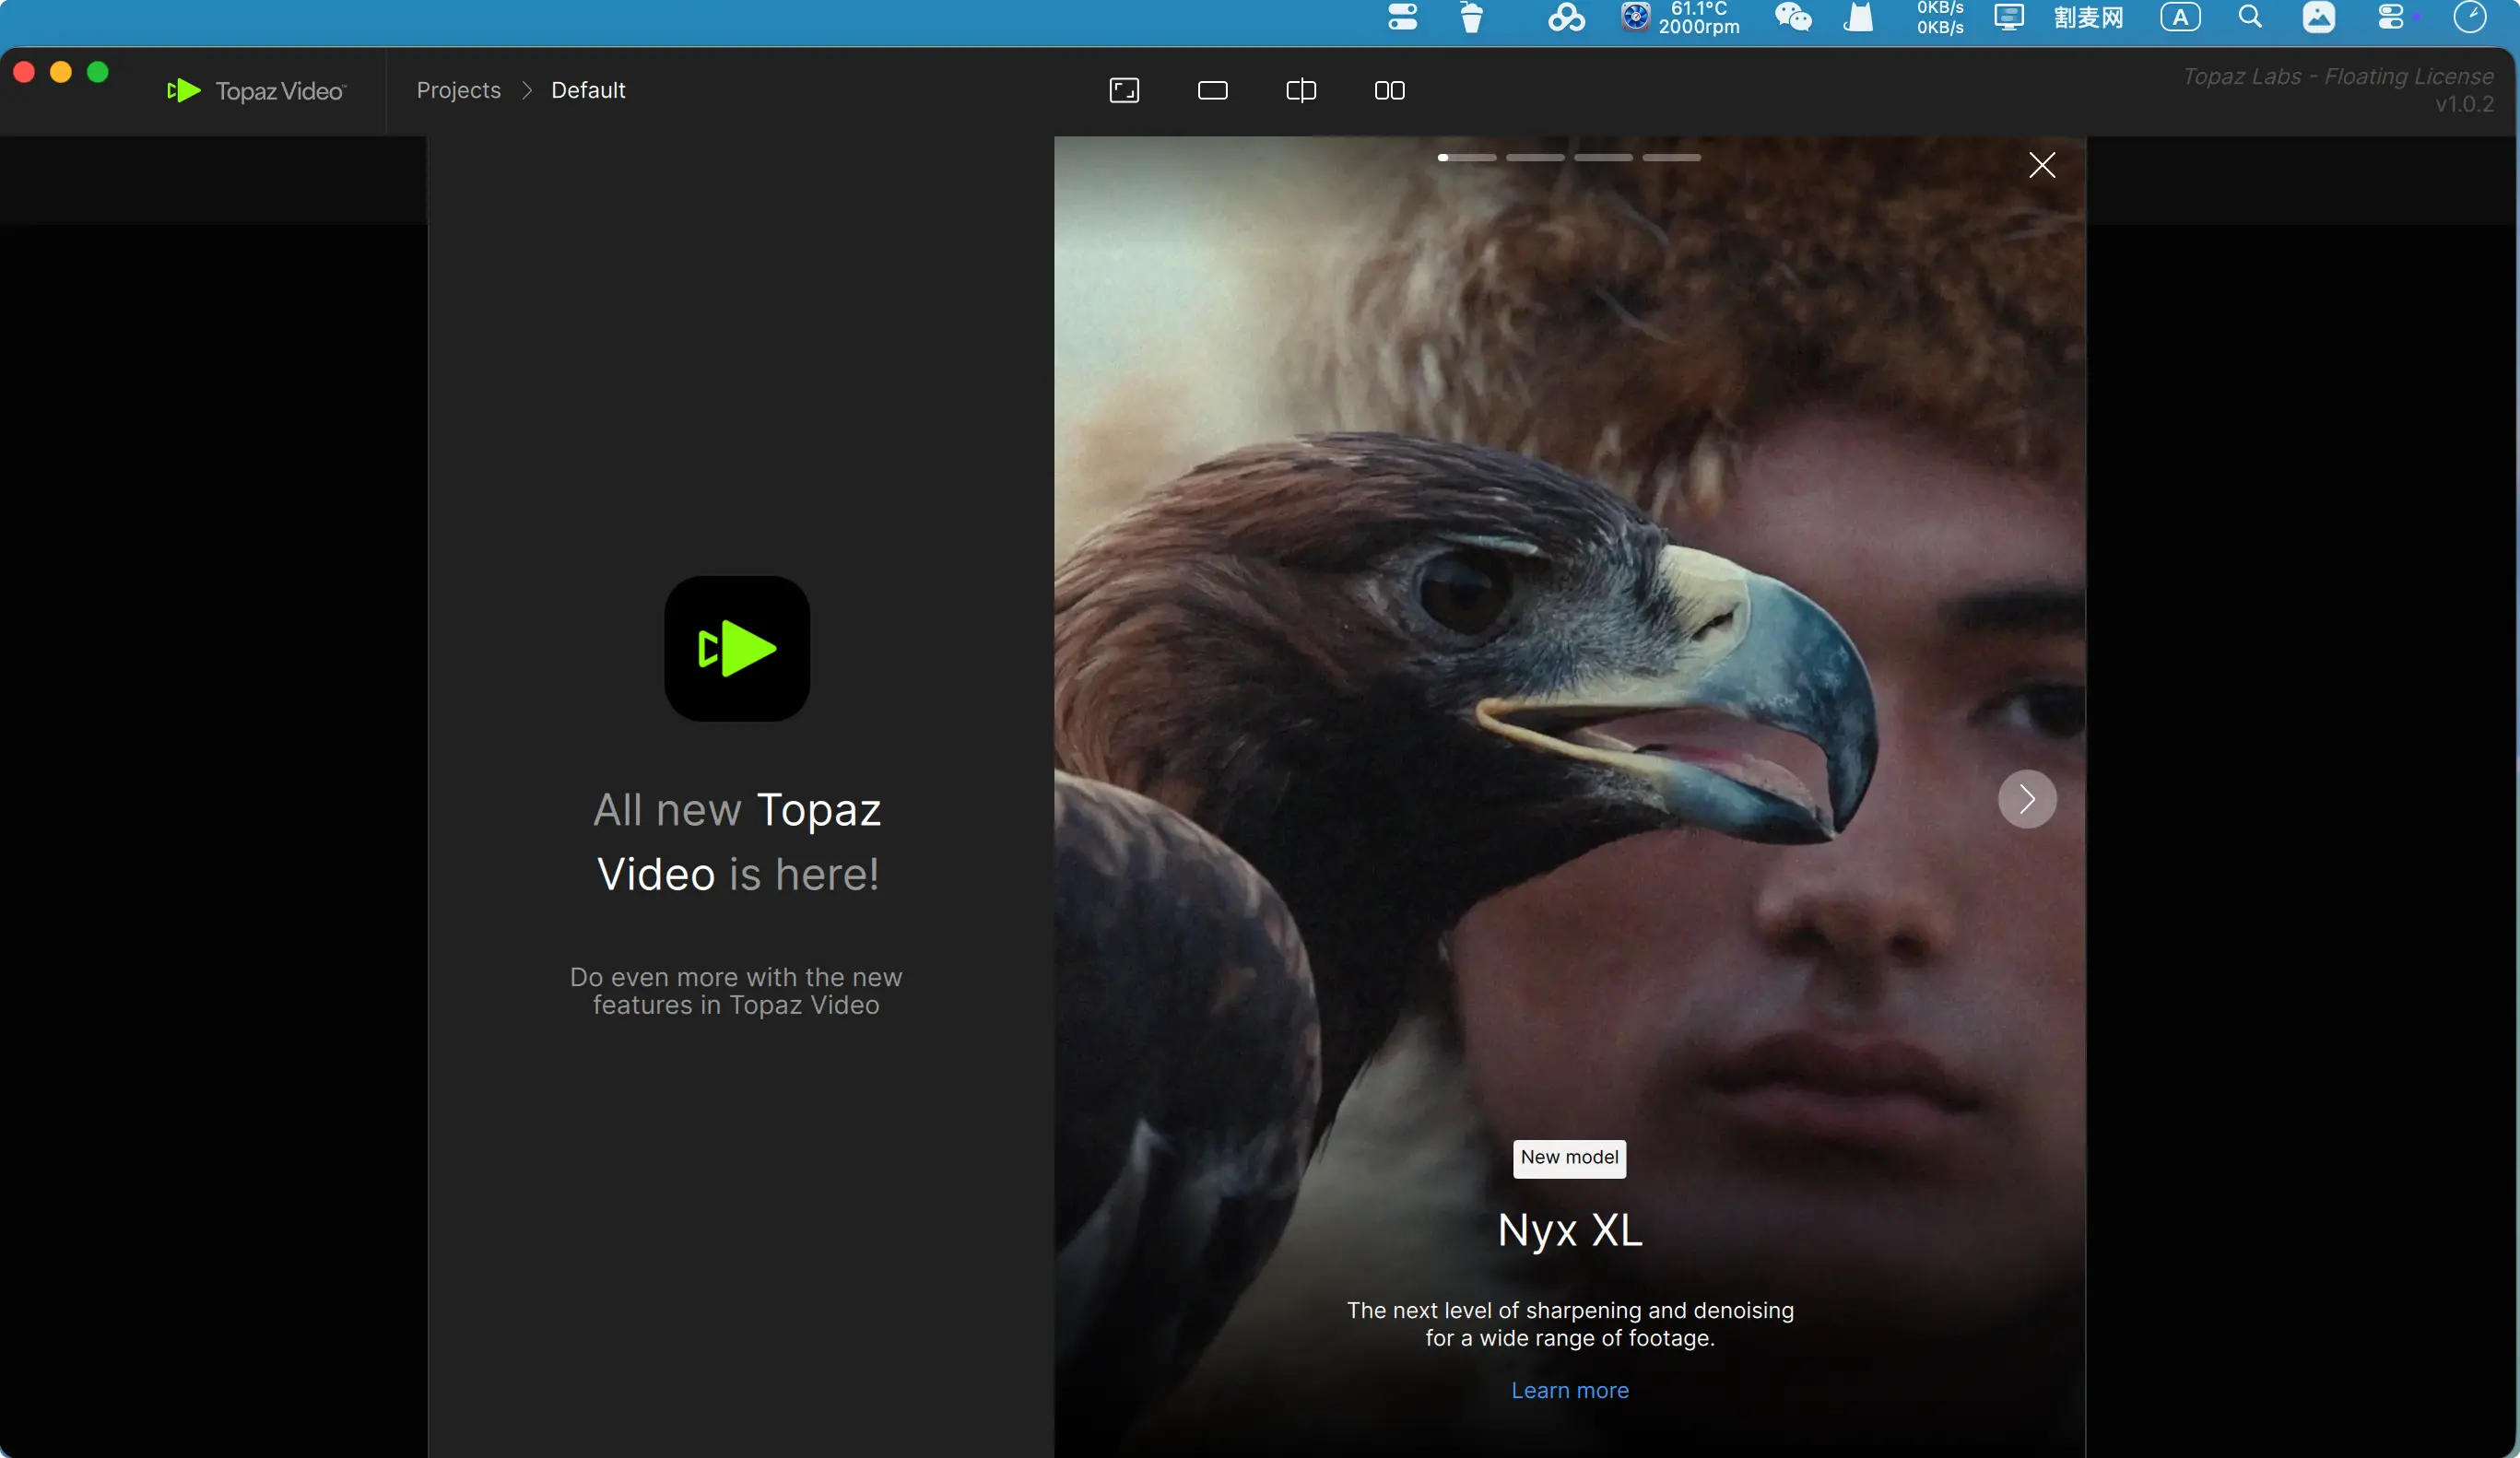2520x1458 pixels.
Task: Select the split view comparison icon
Action: tap(1300, 91)
